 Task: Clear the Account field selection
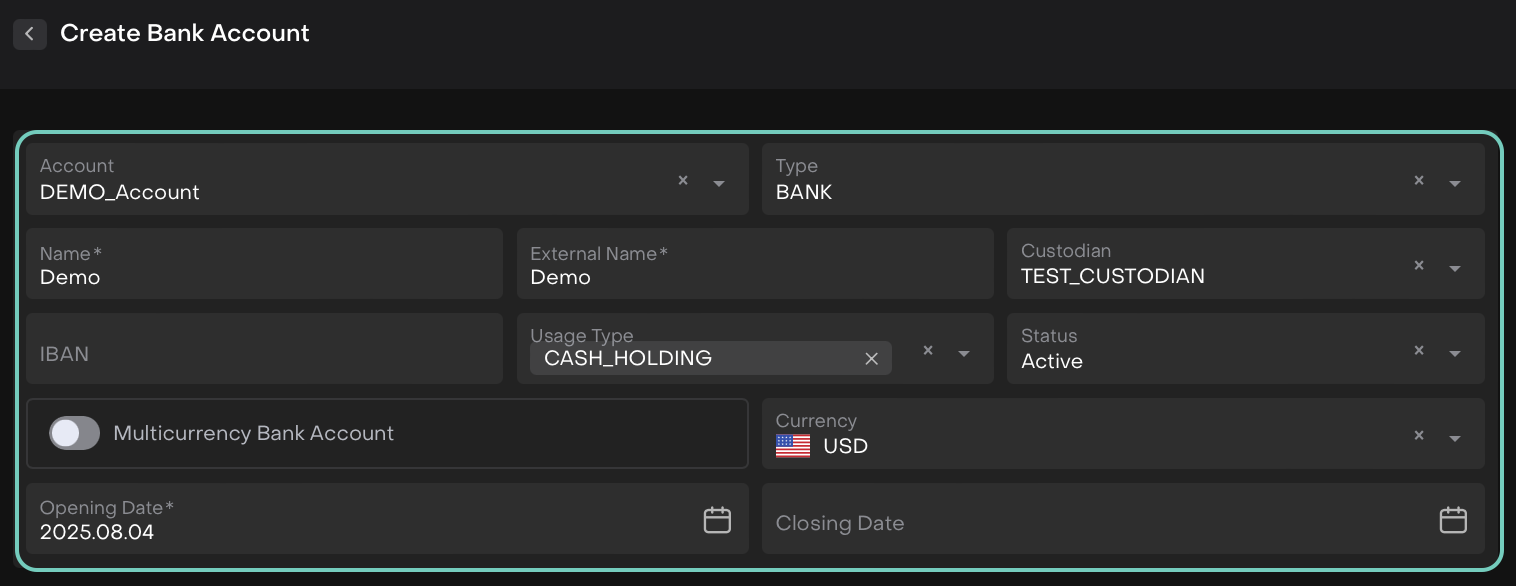click(x=683, y=181)
